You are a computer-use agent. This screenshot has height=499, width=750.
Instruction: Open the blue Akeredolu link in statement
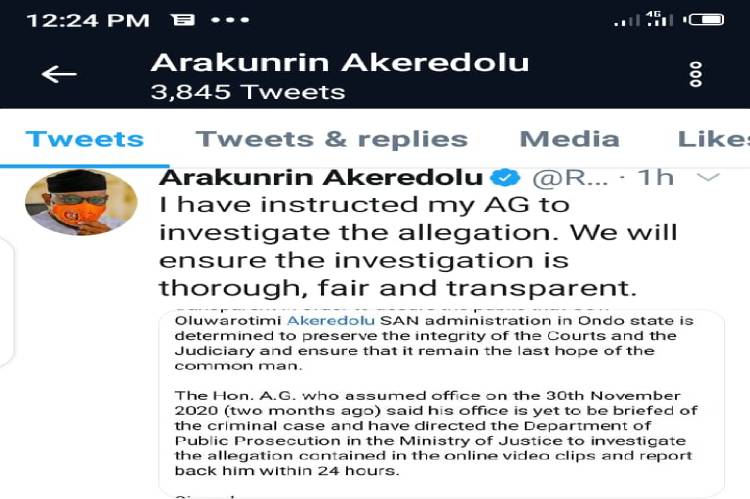[x=331, y=321]
